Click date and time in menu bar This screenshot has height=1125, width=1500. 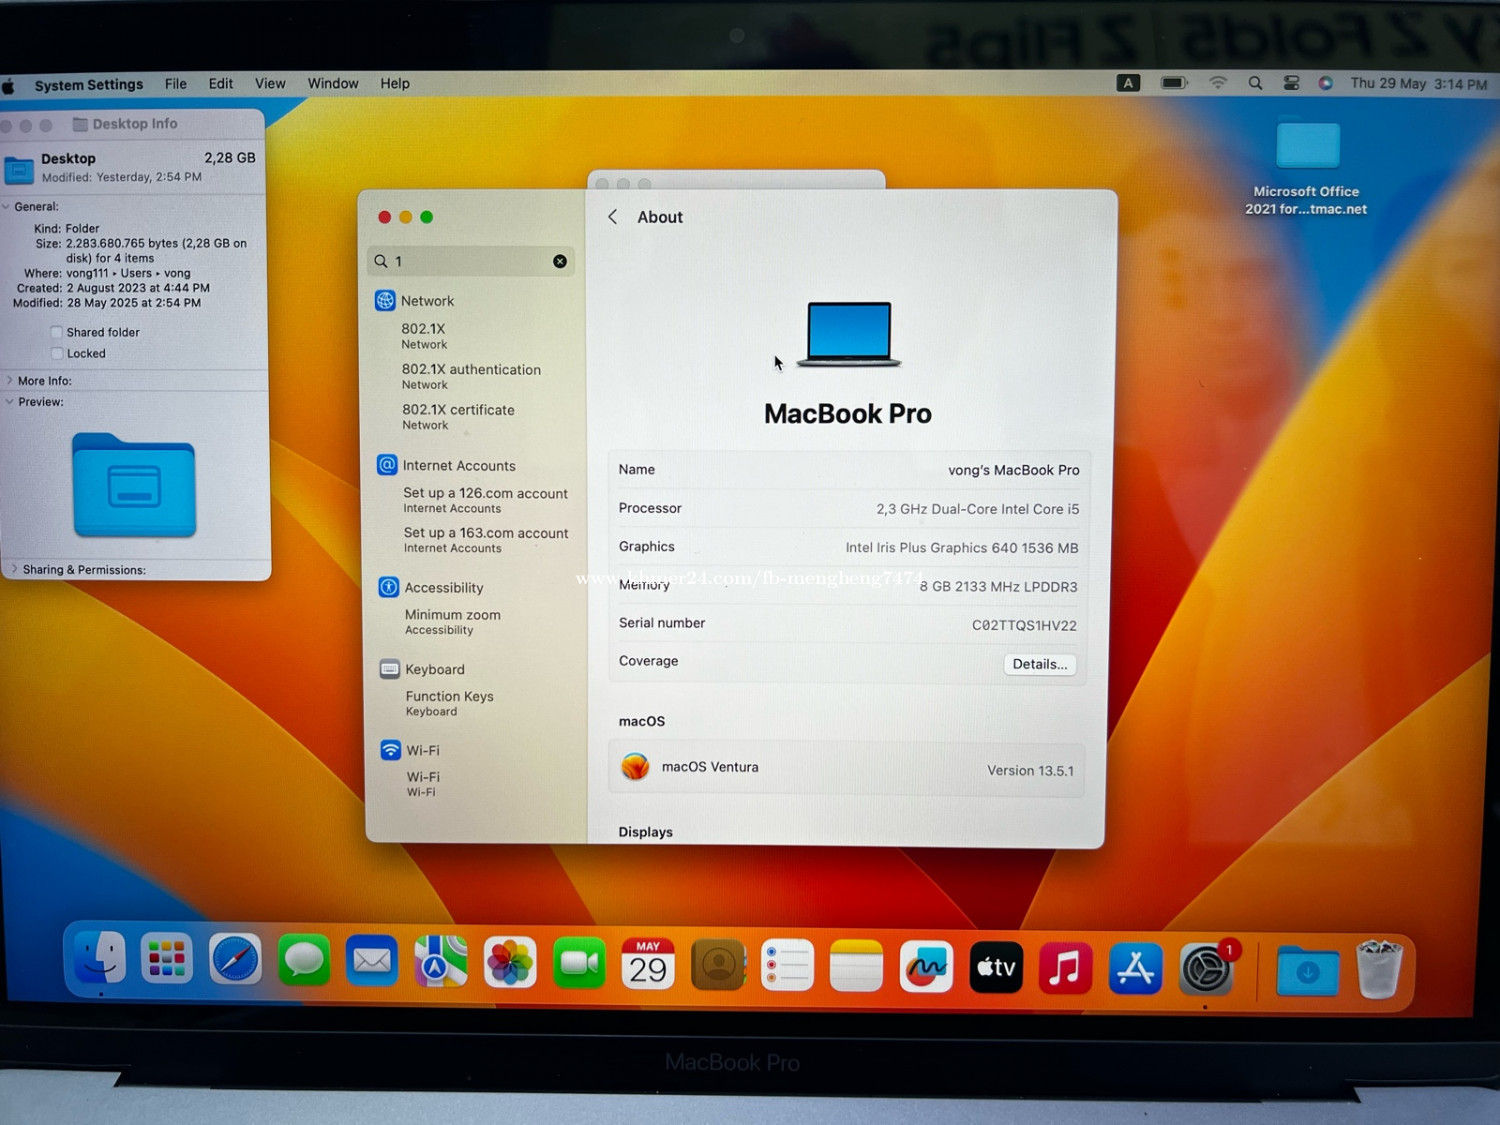coord(1418,84)
